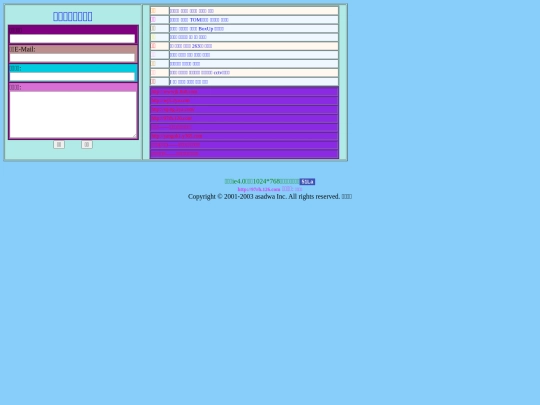This screenshot has width=540, height=405.
Task: Open the yangzhi y365.com link in purple list
Action: point(177,136)
